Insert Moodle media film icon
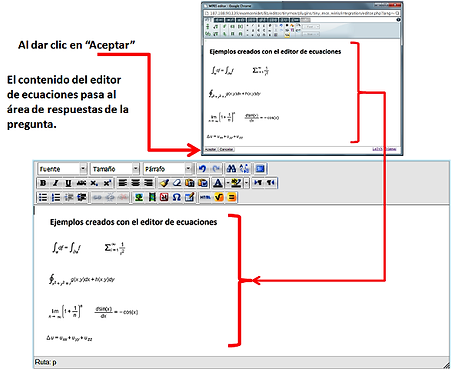The height and width of the screenshot is (369, 451). click(x=152, y=197)
